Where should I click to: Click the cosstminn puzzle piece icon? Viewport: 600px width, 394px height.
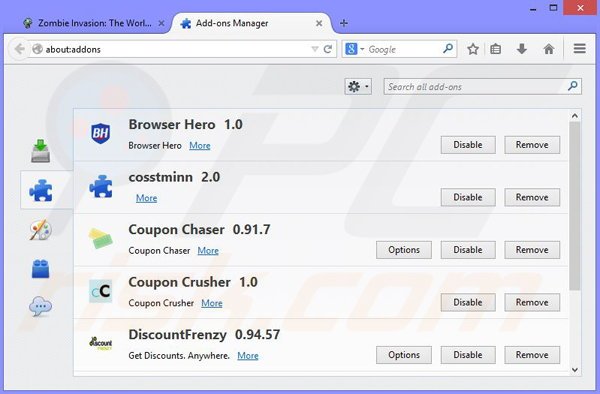tap(101, 186)
